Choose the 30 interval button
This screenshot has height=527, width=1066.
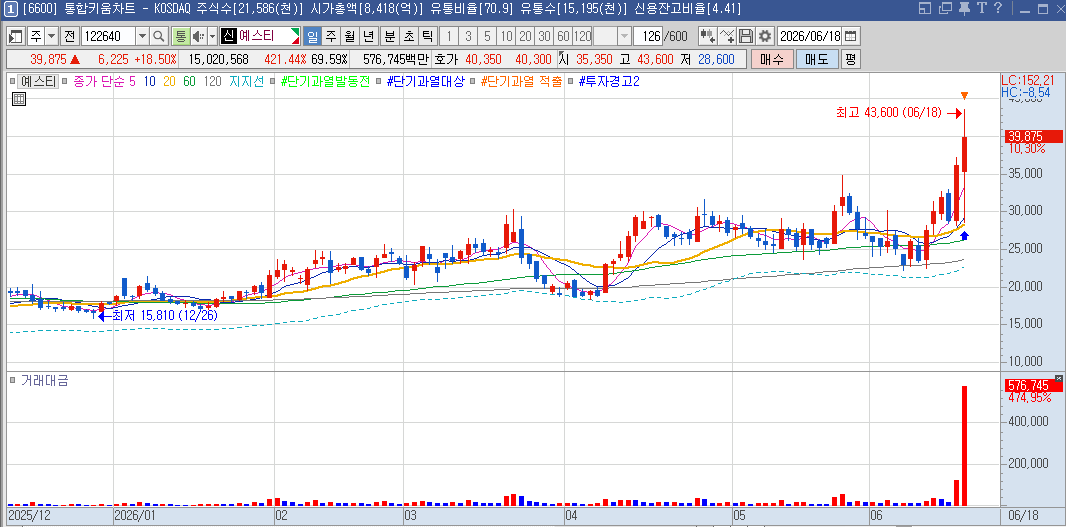point(545,36)
